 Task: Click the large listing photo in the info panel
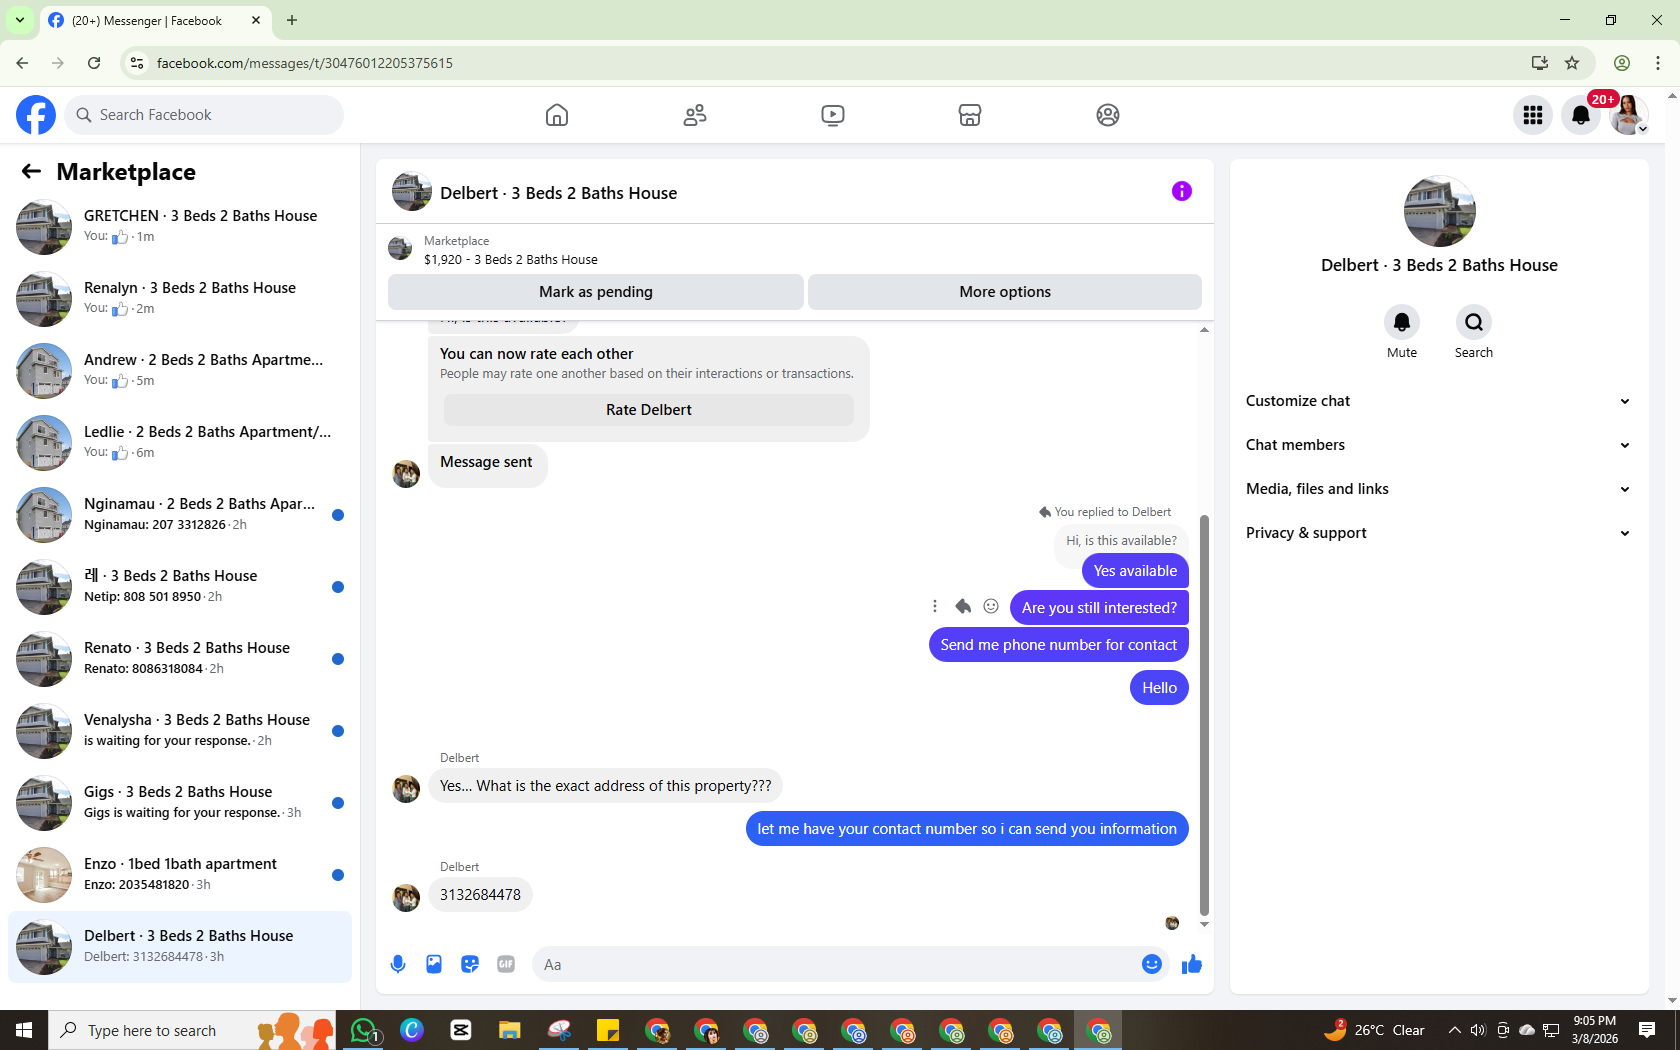[x=1439, y=211]
